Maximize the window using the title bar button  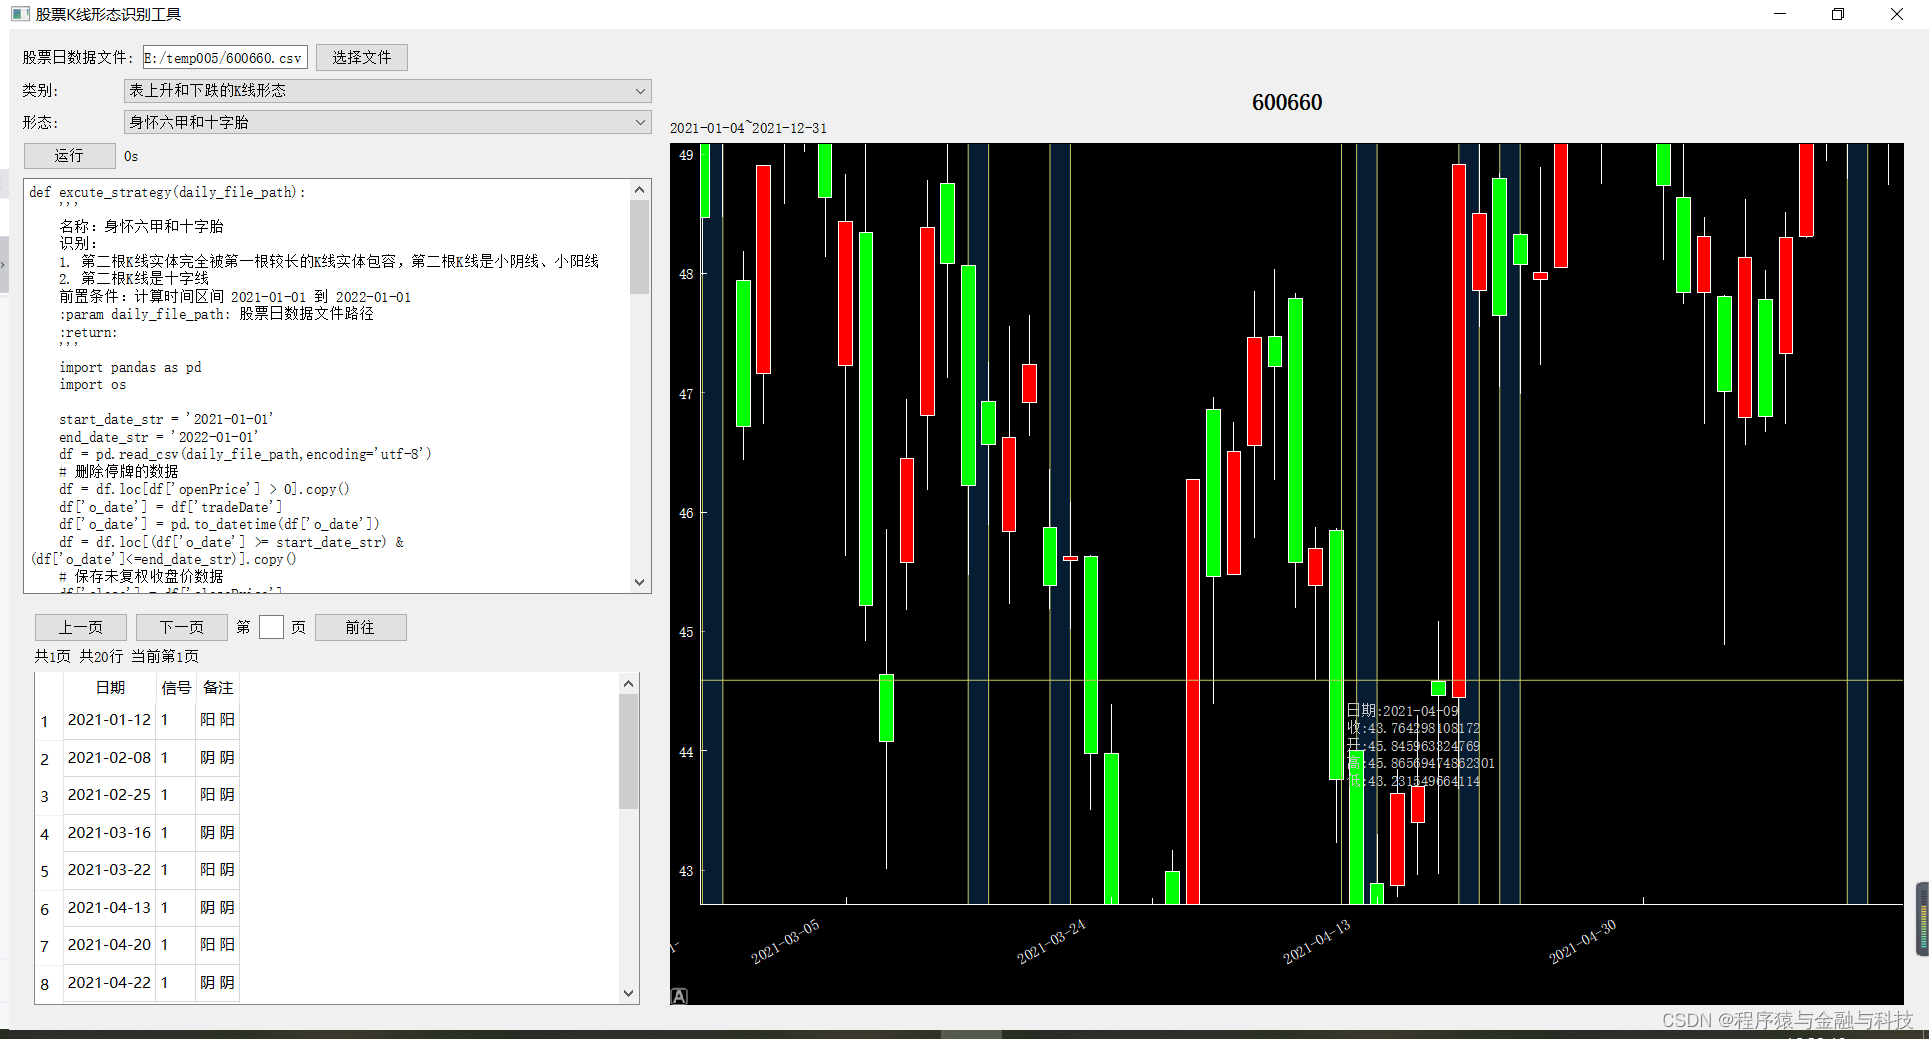point(1838,14)
